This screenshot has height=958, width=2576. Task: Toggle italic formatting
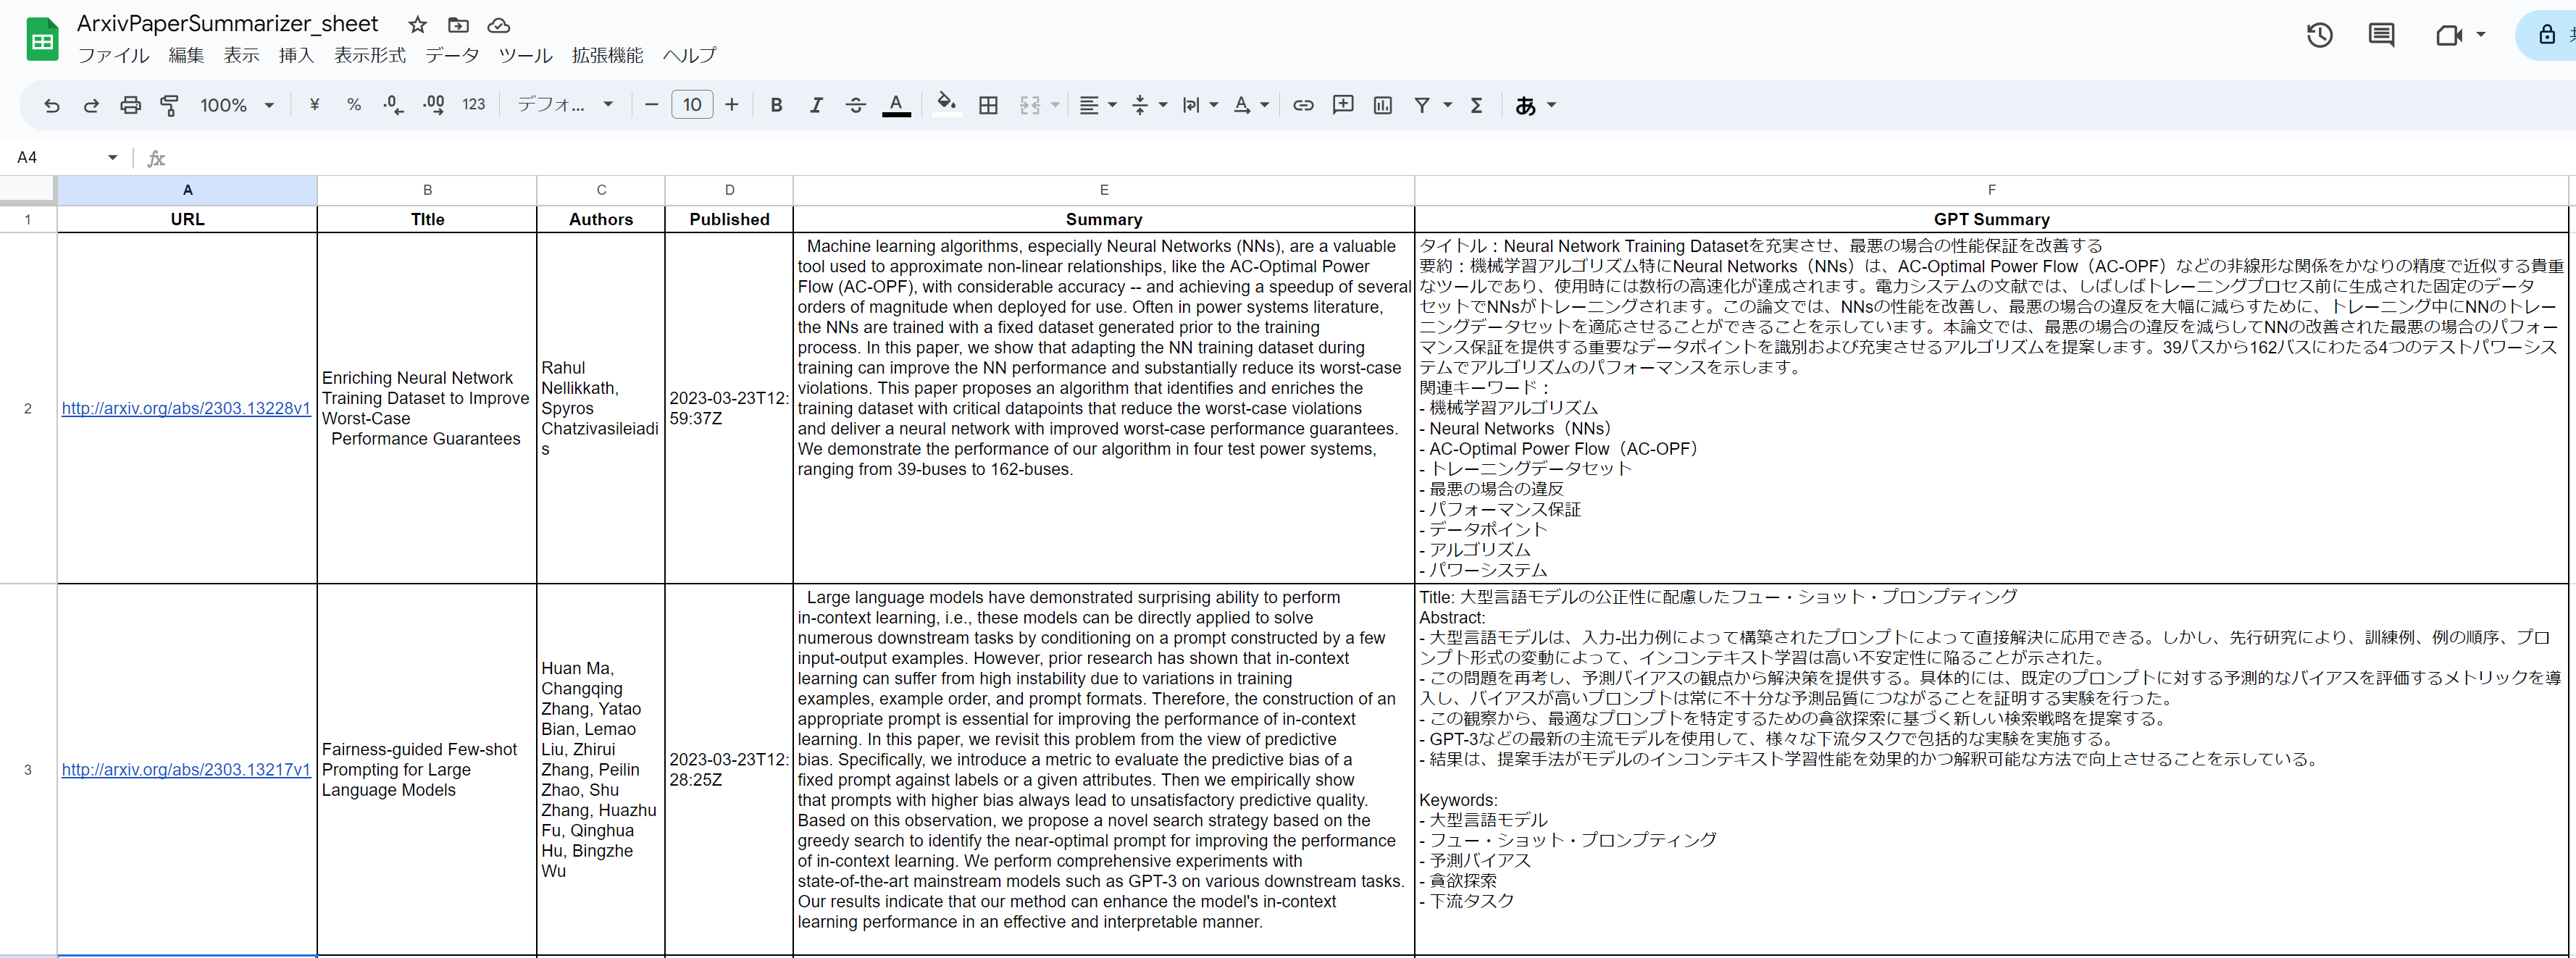(x=816, y=105)
